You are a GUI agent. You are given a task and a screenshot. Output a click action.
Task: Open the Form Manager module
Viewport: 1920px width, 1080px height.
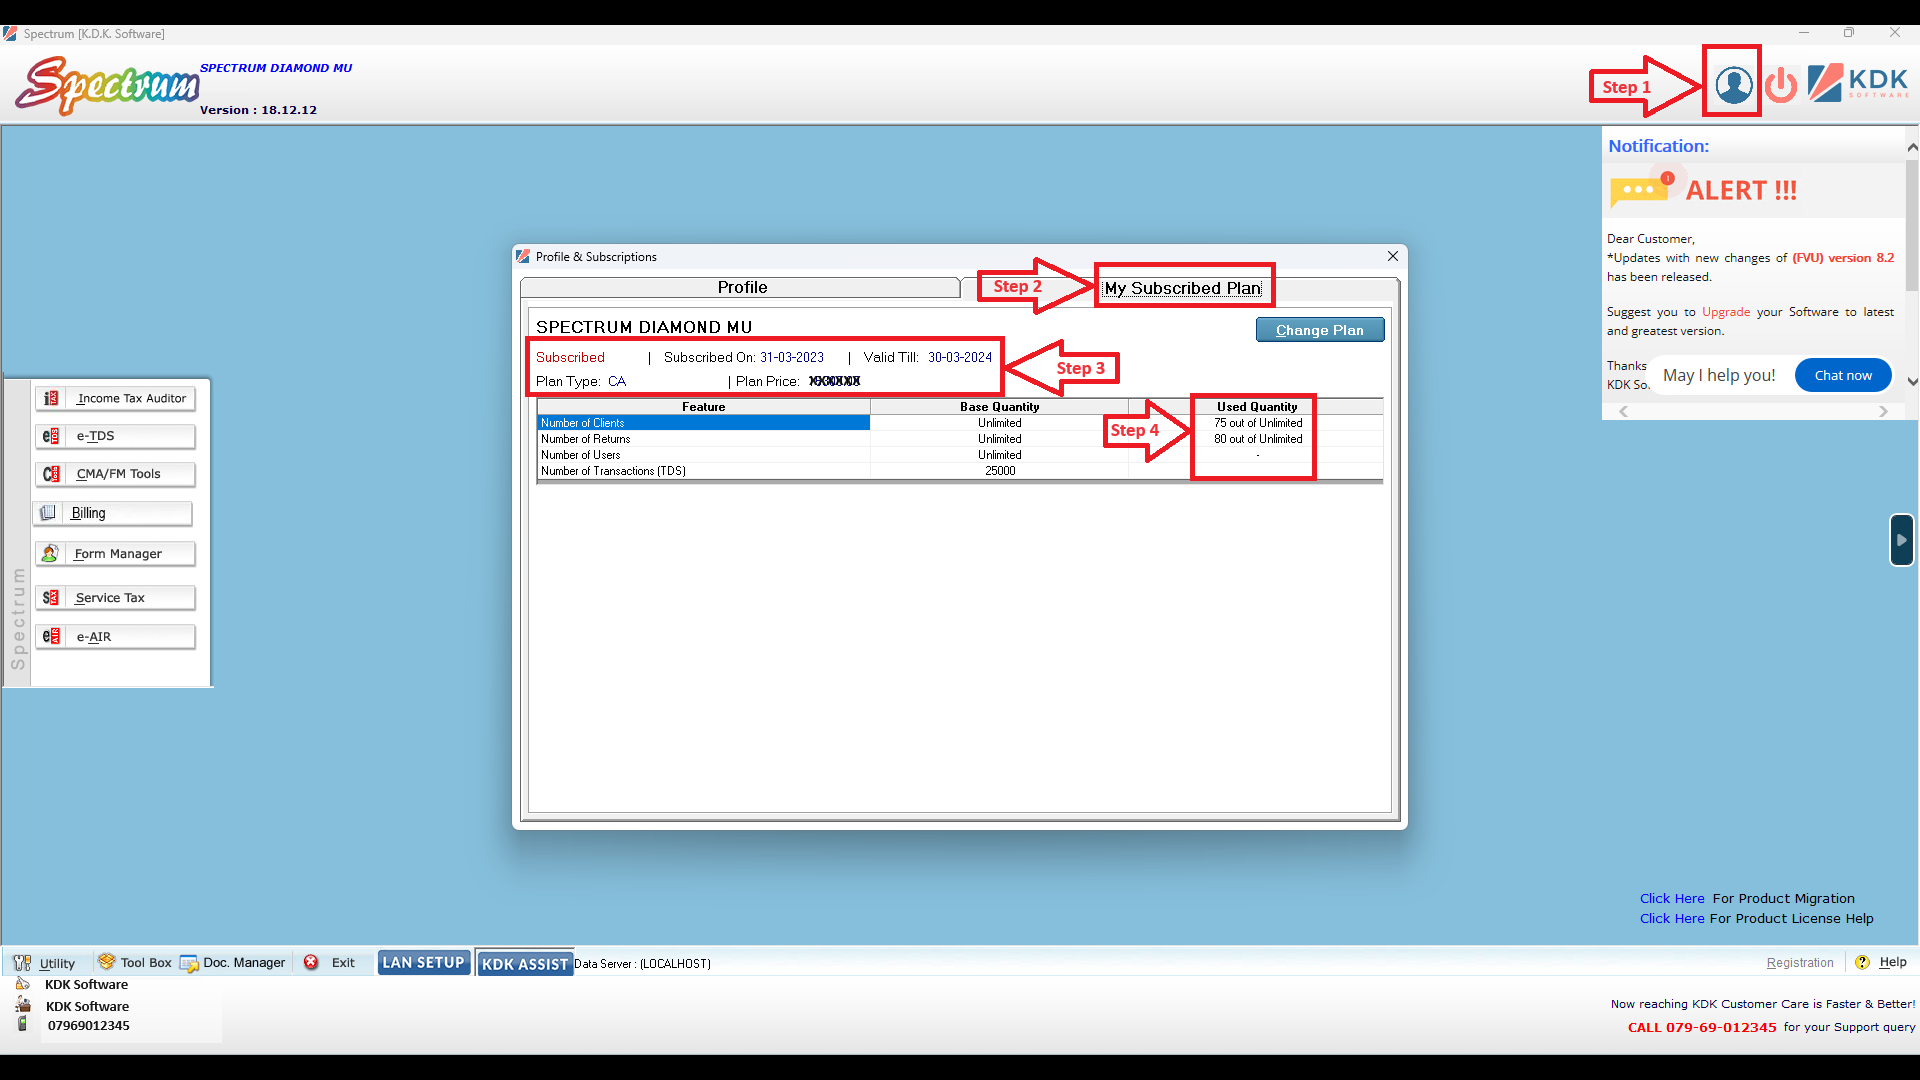pyautogui.click(x=115, y=553)
